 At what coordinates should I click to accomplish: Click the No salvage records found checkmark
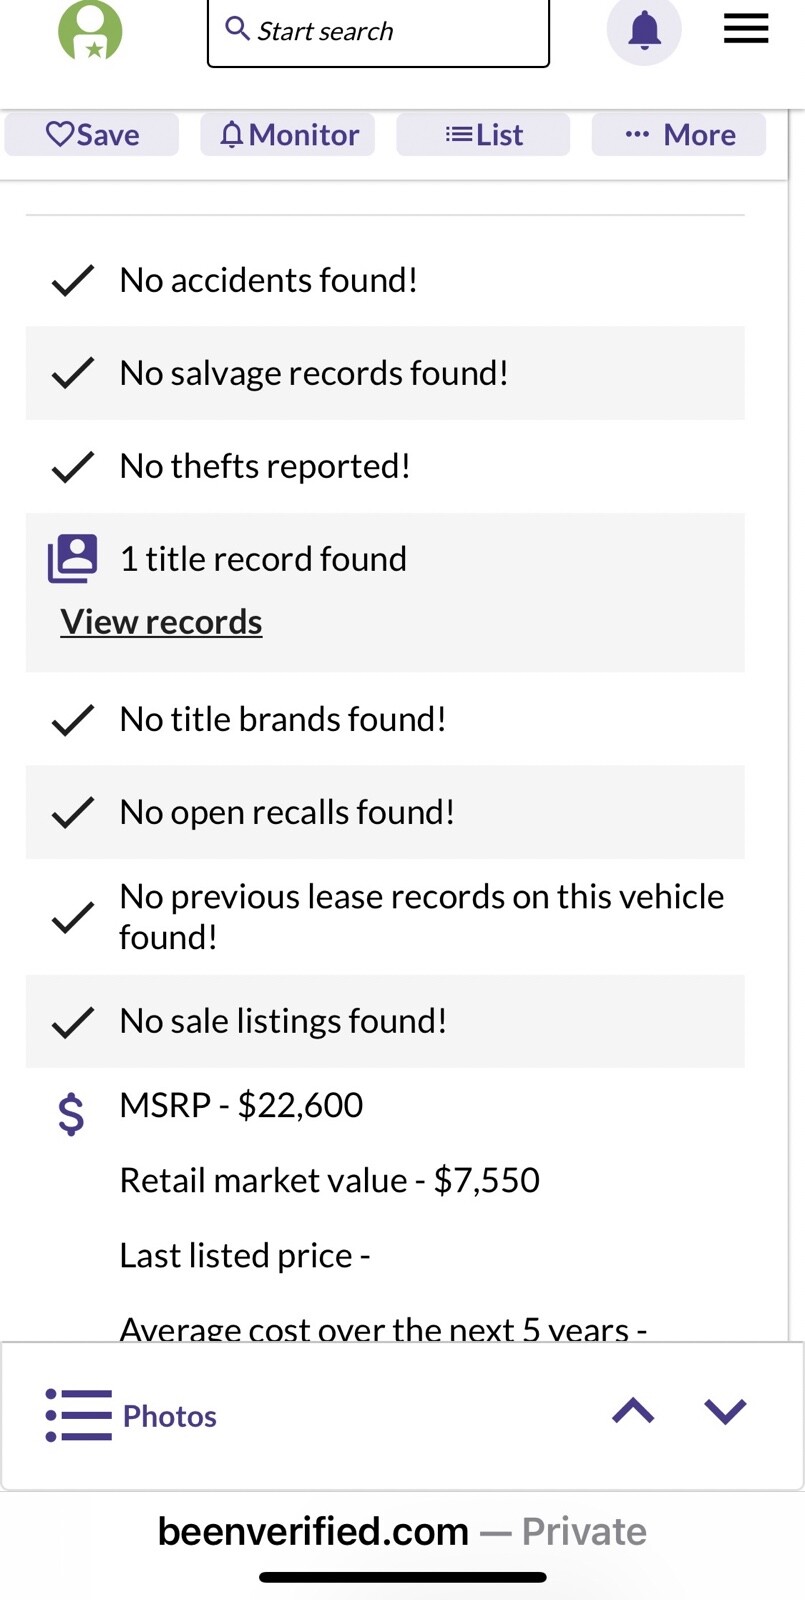(x=73, y=373)
